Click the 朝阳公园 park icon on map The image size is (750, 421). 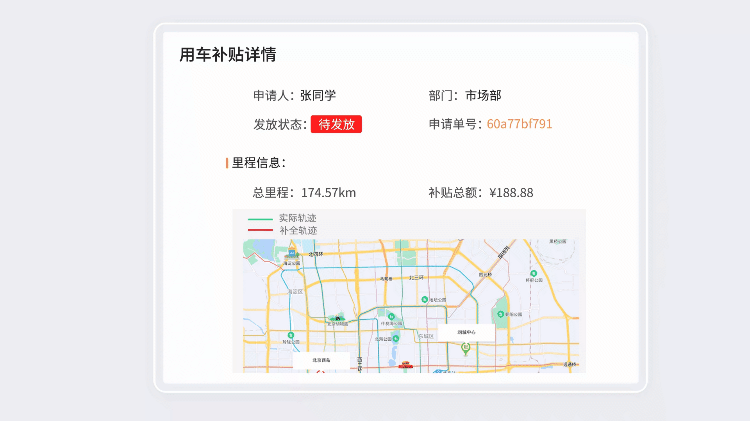(502, 312)
